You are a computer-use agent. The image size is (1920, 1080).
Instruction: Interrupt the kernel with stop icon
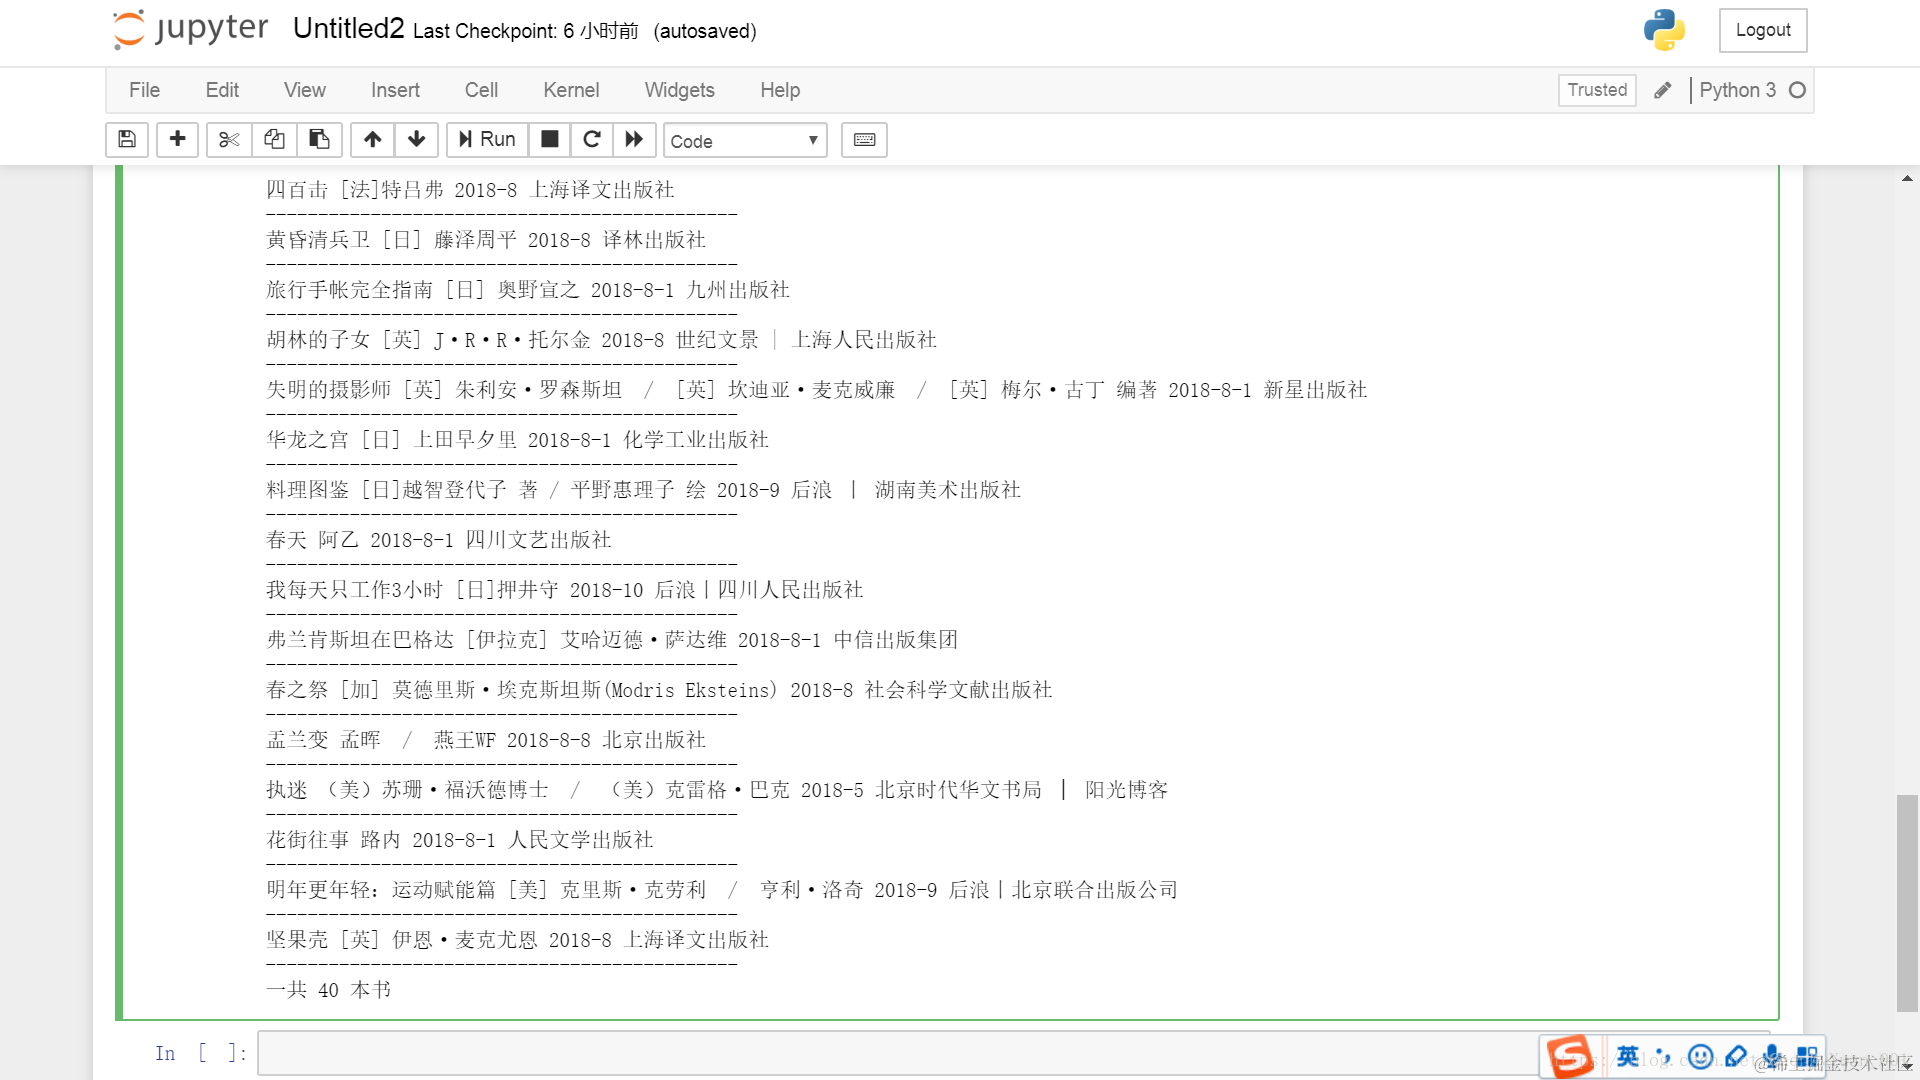(549, 140)
